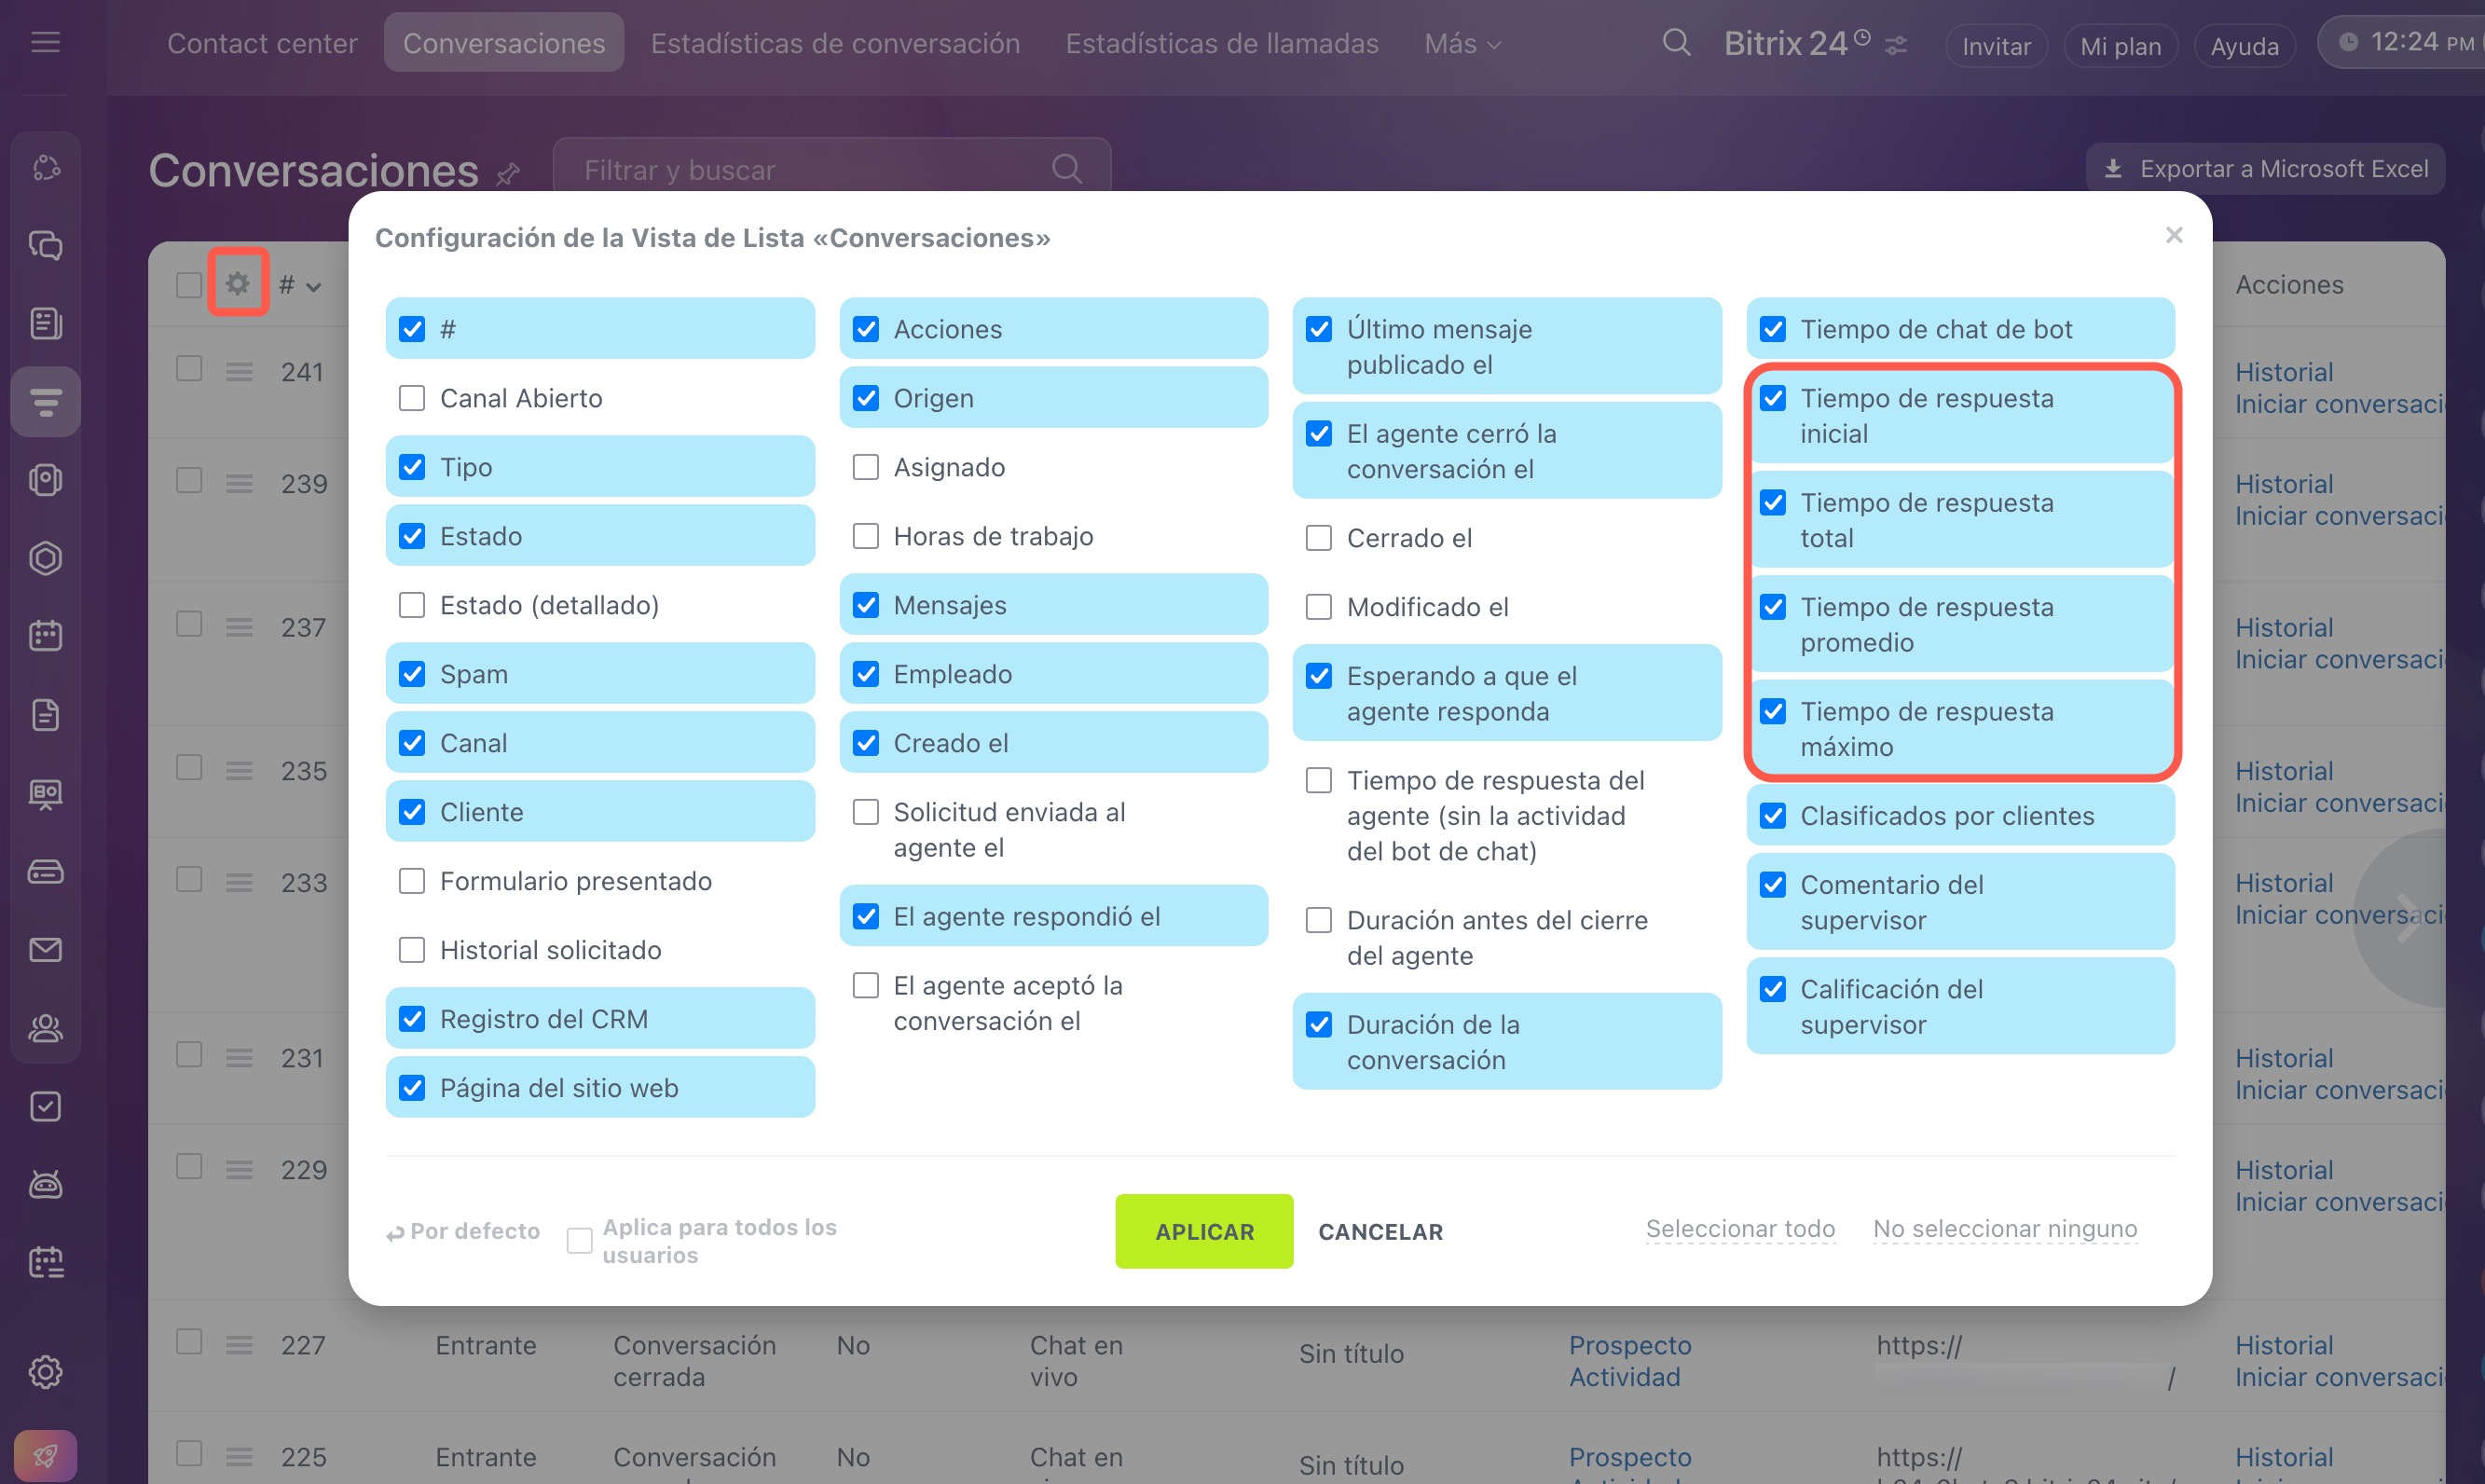Open the Bitrix24 settings toggle icon

click(x=1896, y=46)
